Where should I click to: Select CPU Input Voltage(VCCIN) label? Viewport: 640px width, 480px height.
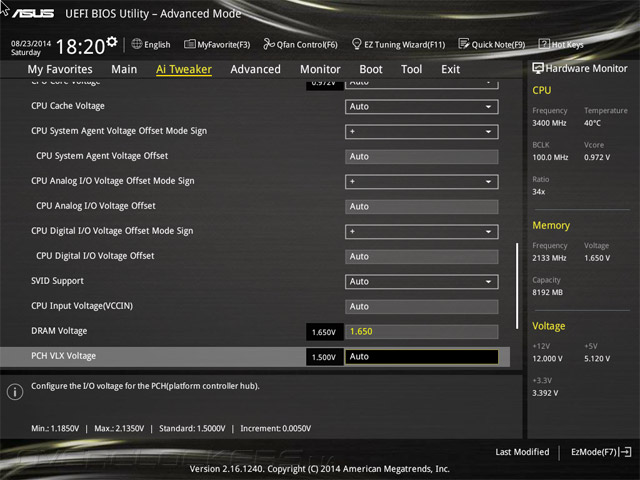(x=82, y=306)
